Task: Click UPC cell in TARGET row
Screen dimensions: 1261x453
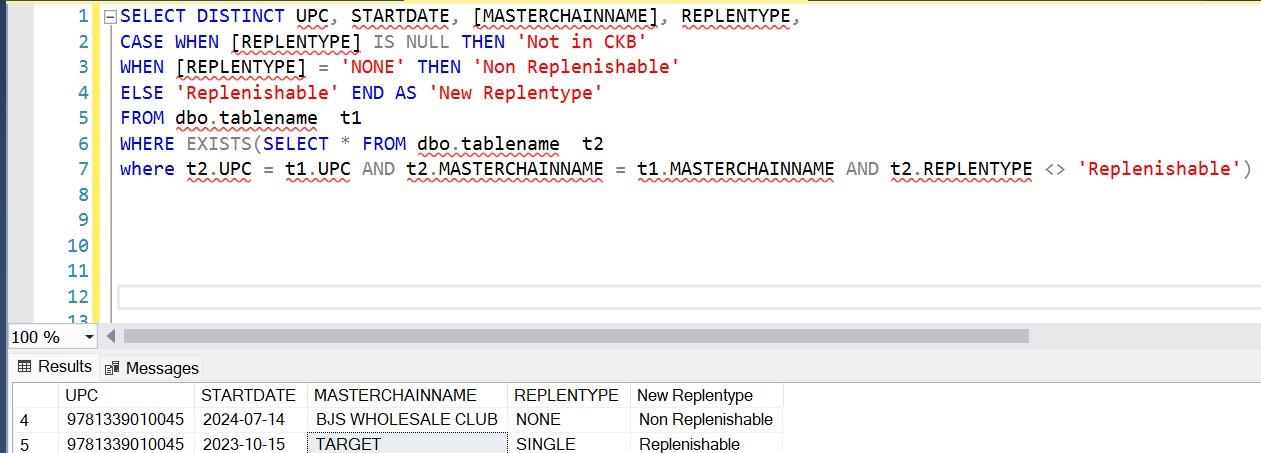Action: click(127, 443)
